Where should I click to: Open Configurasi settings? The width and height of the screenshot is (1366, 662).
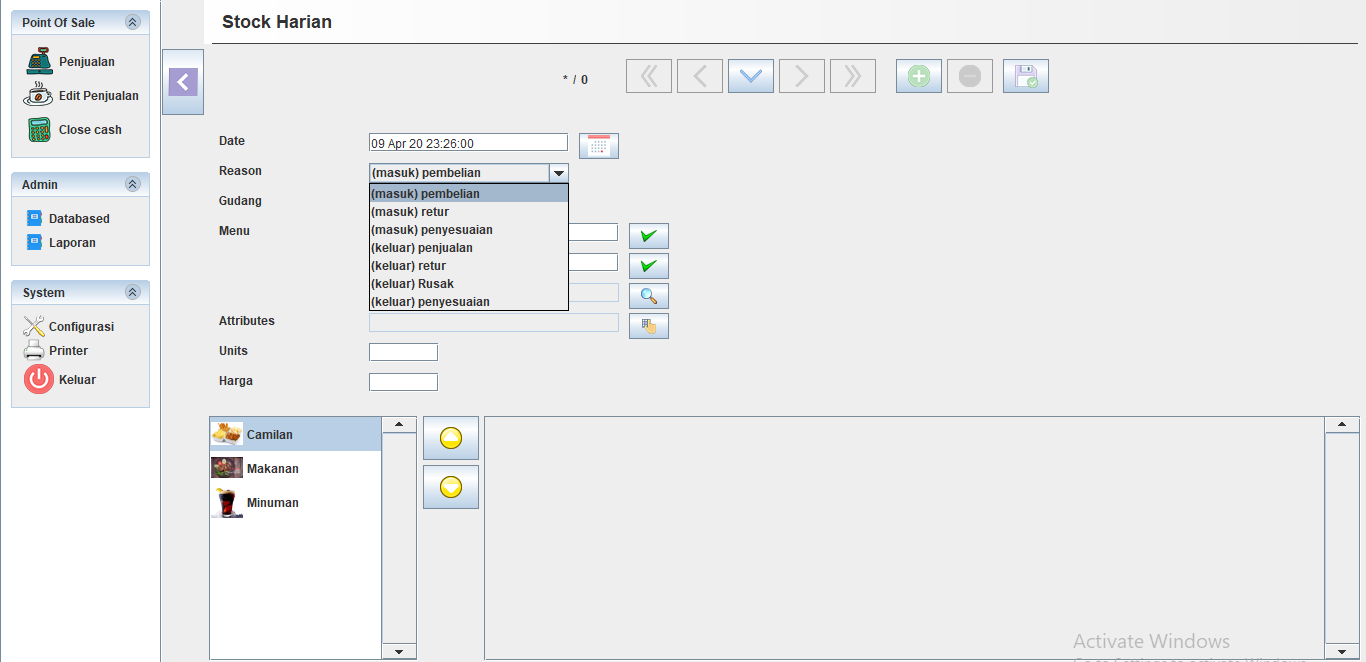pyautogui.click(x=80, y=326)
